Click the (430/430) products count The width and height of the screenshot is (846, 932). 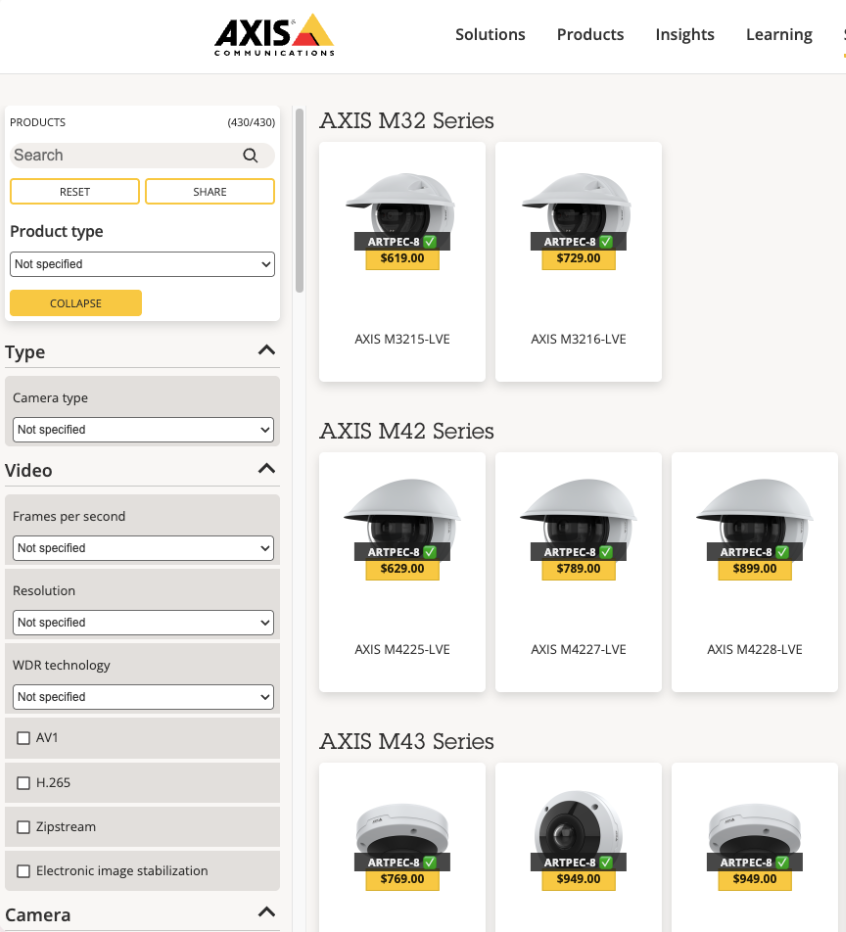(x=251, y=122)
